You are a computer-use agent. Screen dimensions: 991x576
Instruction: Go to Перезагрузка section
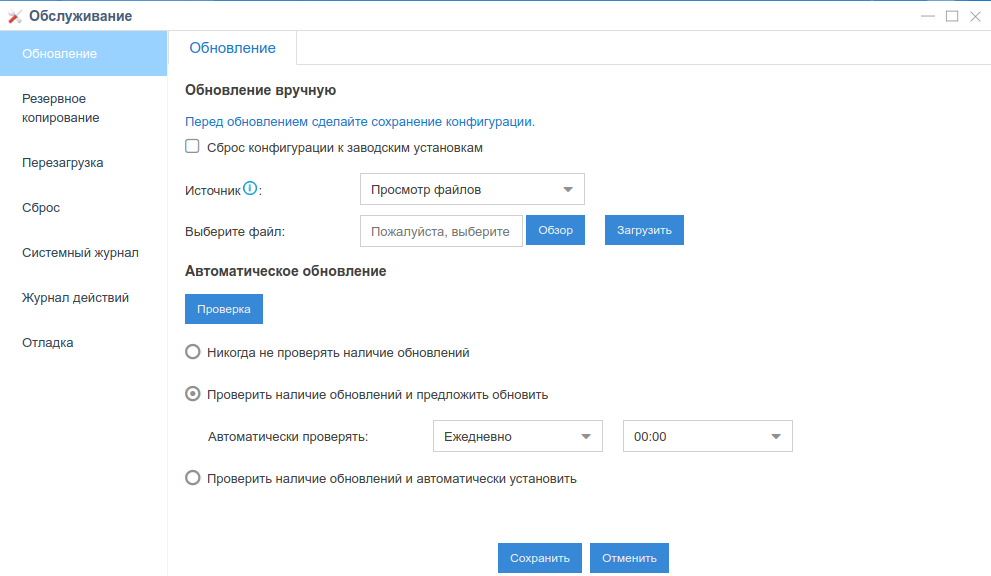83,162
